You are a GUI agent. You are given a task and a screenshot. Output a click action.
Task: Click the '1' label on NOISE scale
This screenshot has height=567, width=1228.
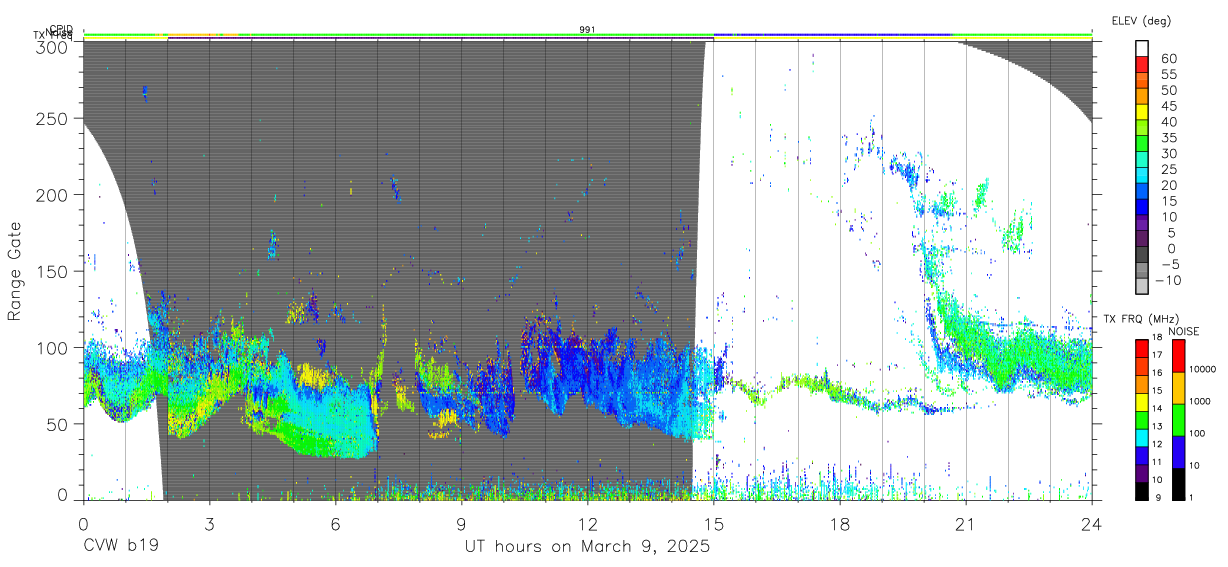click(x=1193, y=498)
